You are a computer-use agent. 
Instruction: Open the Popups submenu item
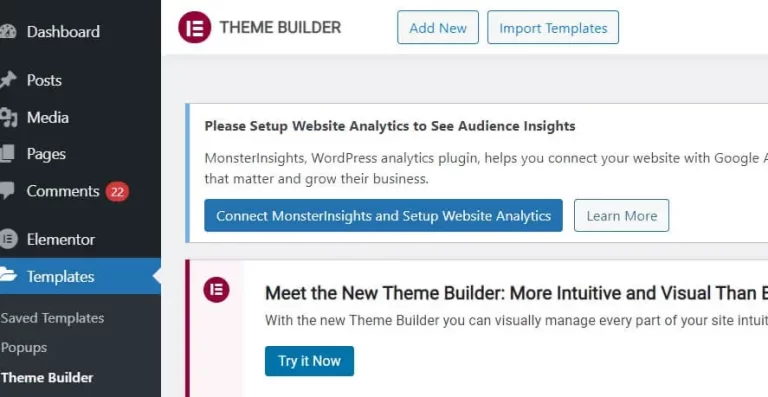(x=24, y=348)
